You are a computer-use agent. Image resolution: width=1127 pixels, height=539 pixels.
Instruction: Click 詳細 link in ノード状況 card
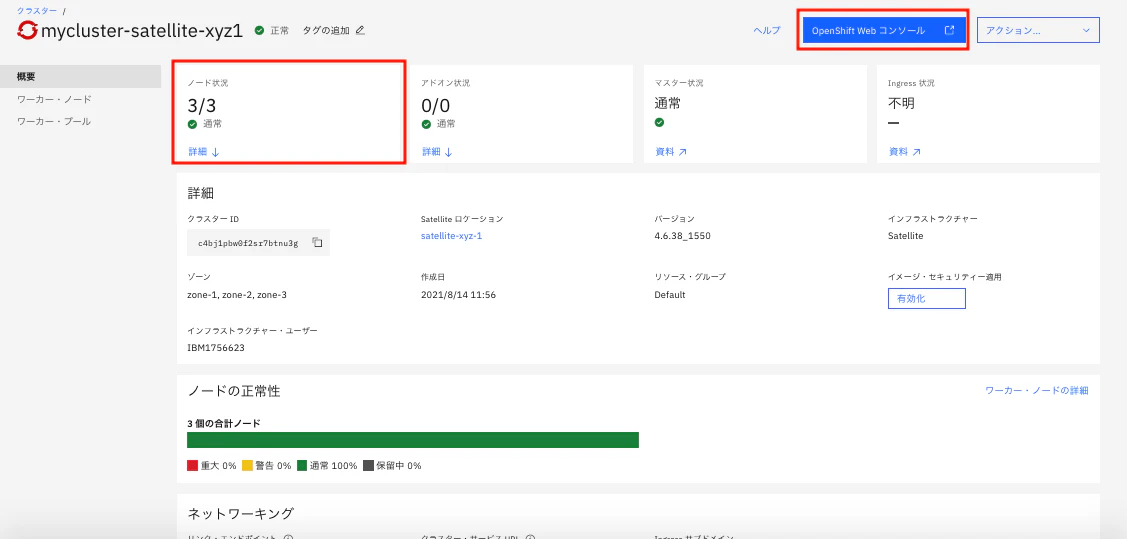[x=203, y=152]
